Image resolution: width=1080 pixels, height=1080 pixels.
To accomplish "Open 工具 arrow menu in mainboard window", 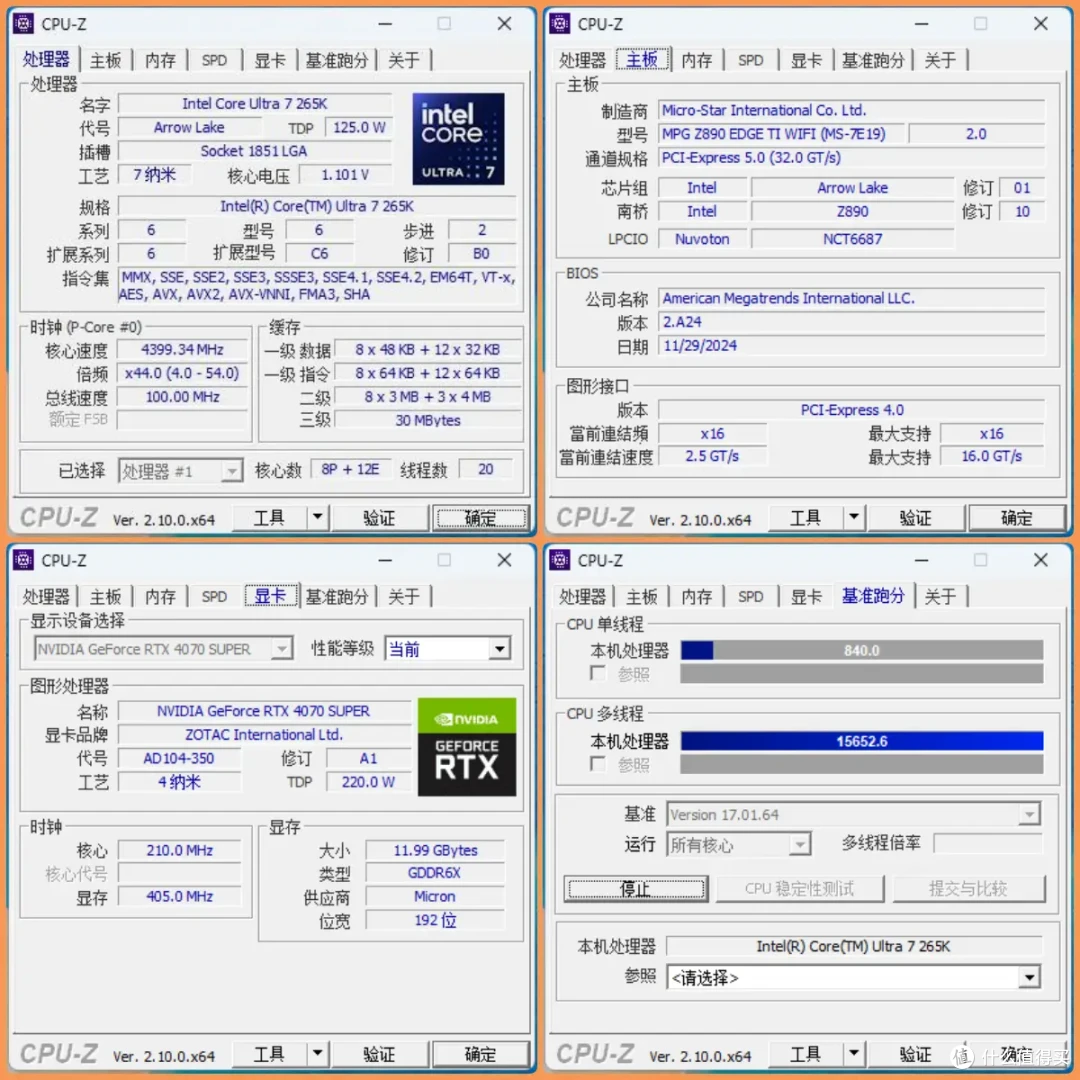I will click(853, 517).
